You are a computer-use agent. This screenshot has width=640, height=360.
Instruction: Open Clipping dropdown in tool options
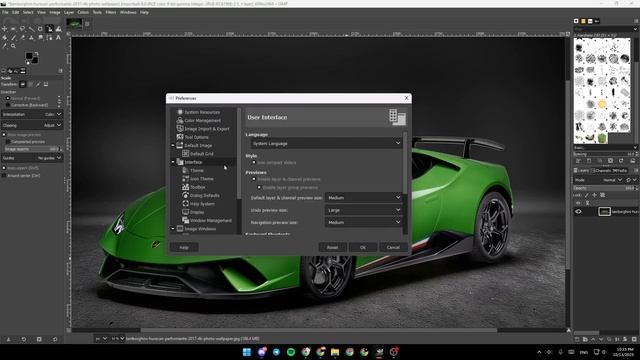(32, 125)
